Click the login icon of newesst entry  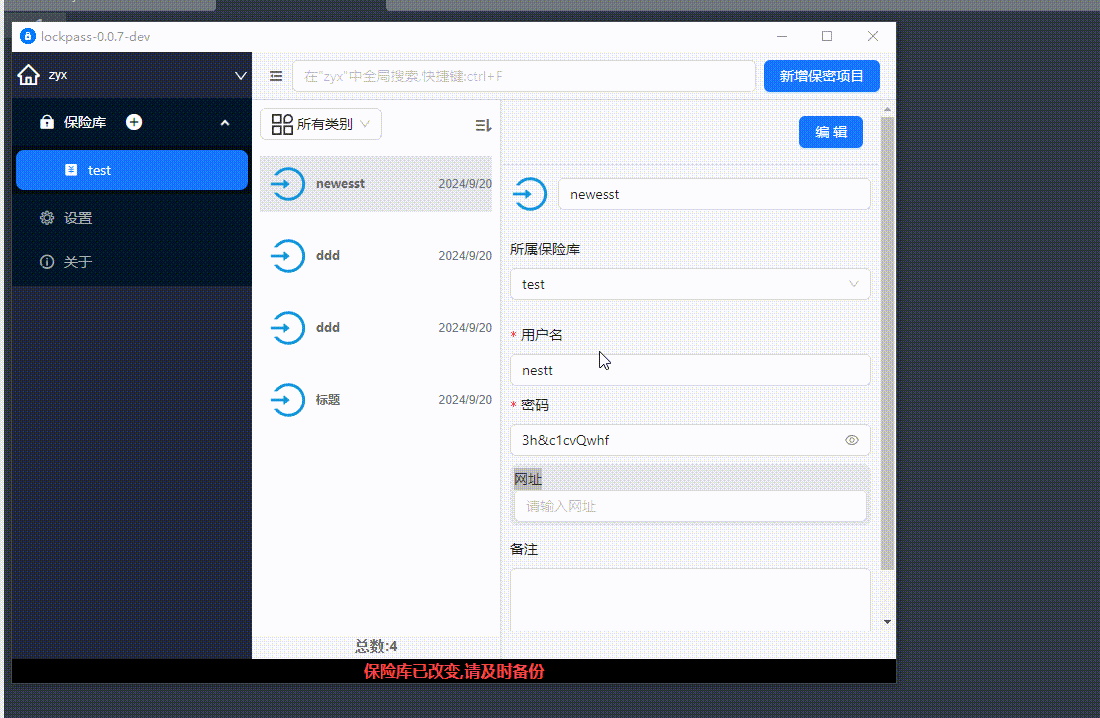tap(288, 184)
